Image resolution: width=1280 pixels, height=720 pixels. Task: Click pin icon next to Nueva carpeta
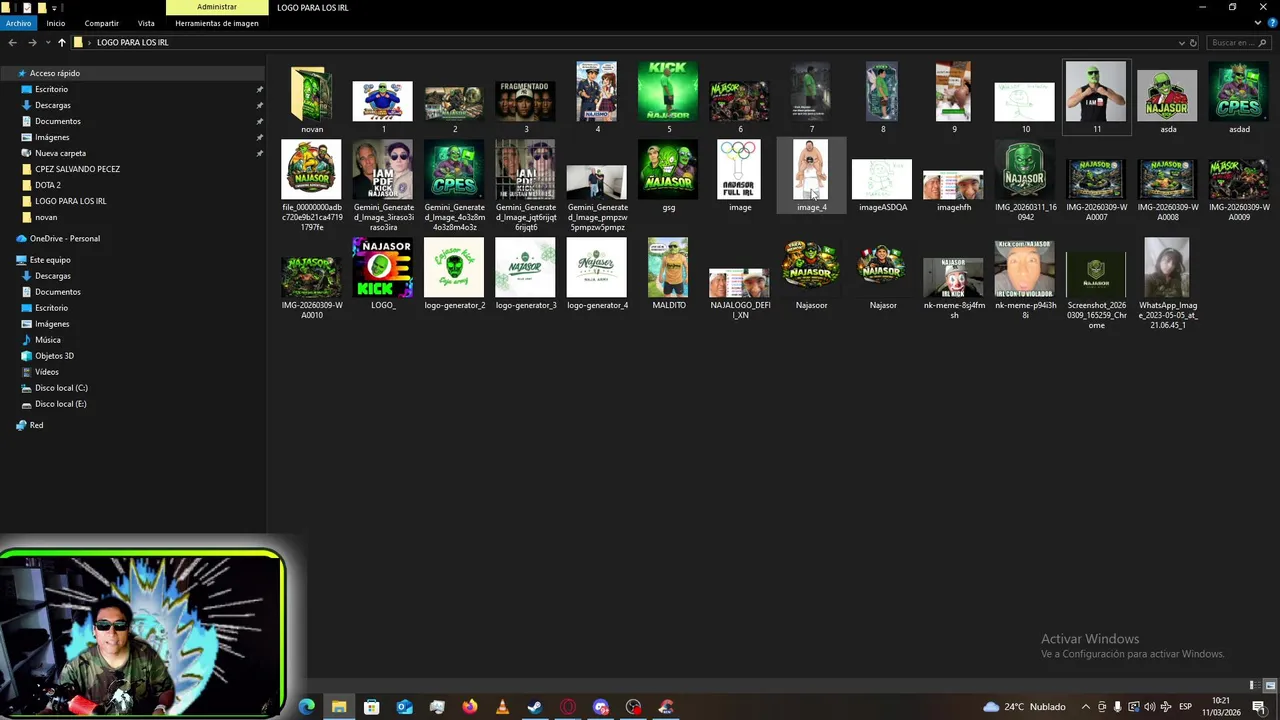(259, 153)
